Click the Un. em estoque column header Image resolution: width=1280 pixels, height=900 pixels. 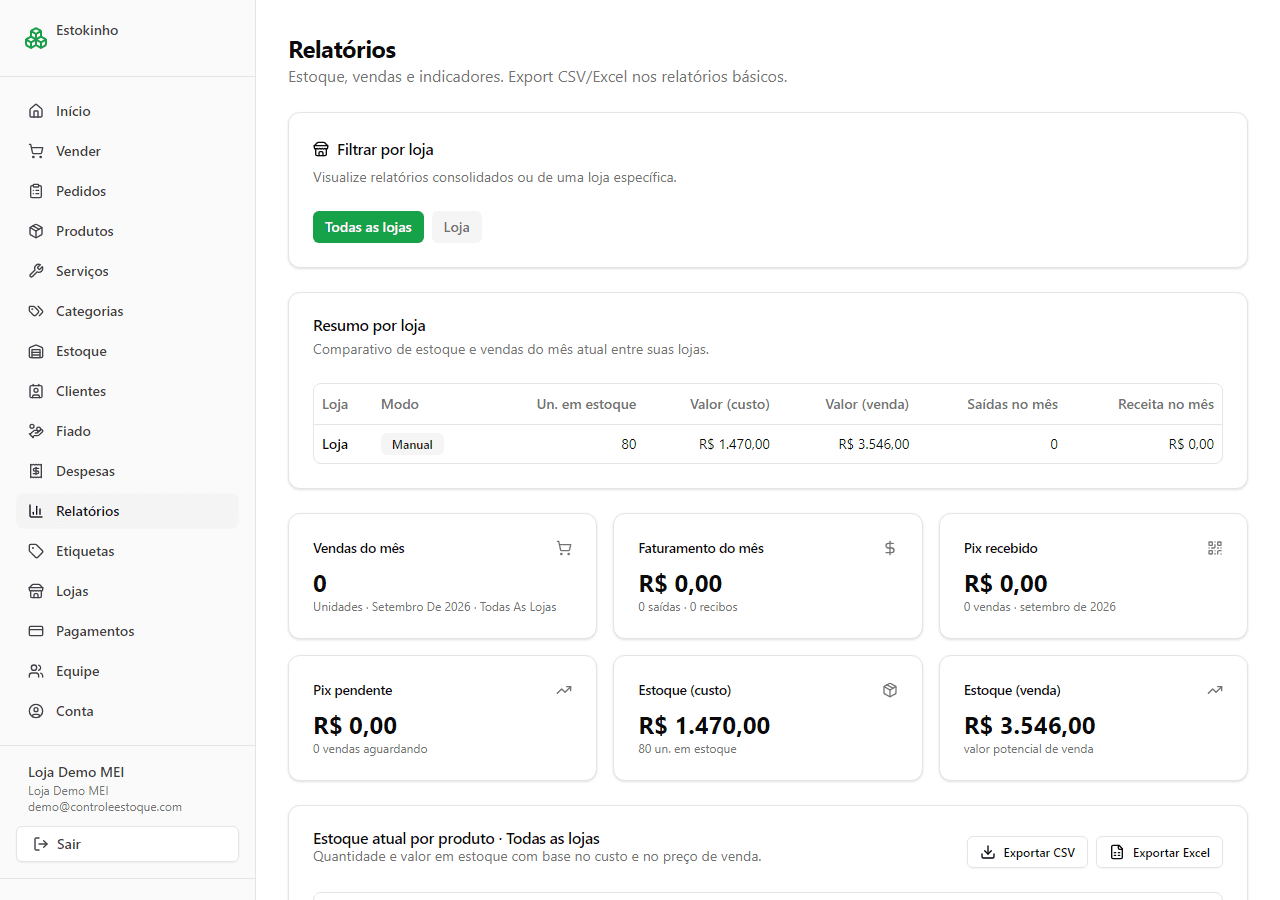(x=586, y=404)
